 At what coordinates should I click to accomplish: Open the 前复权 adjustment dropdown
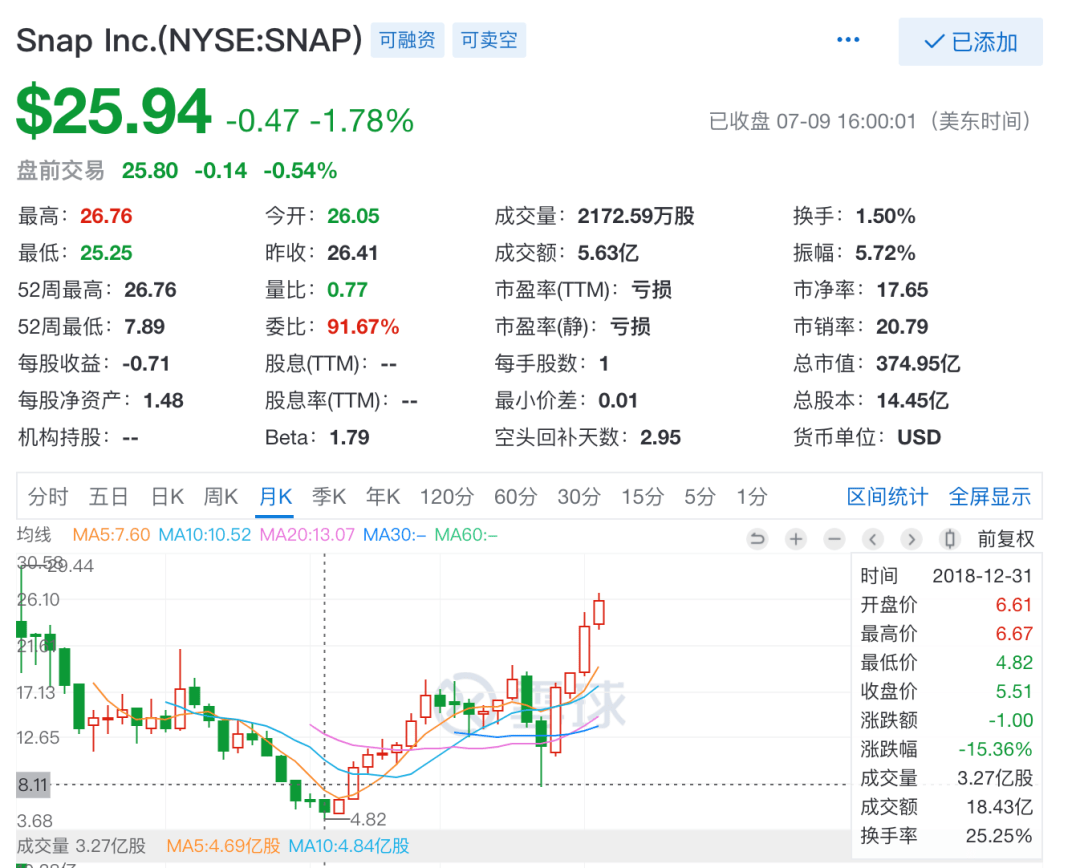click(x=1006, y=539)
